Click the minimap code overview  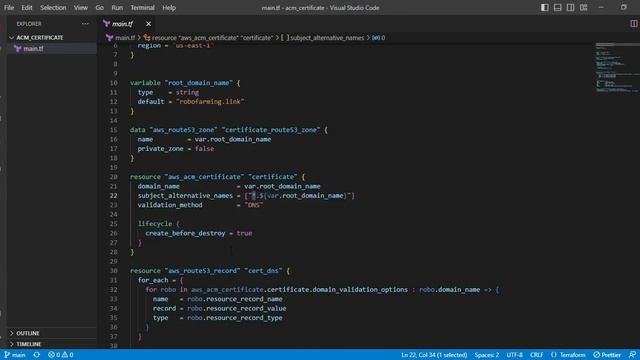617,67
